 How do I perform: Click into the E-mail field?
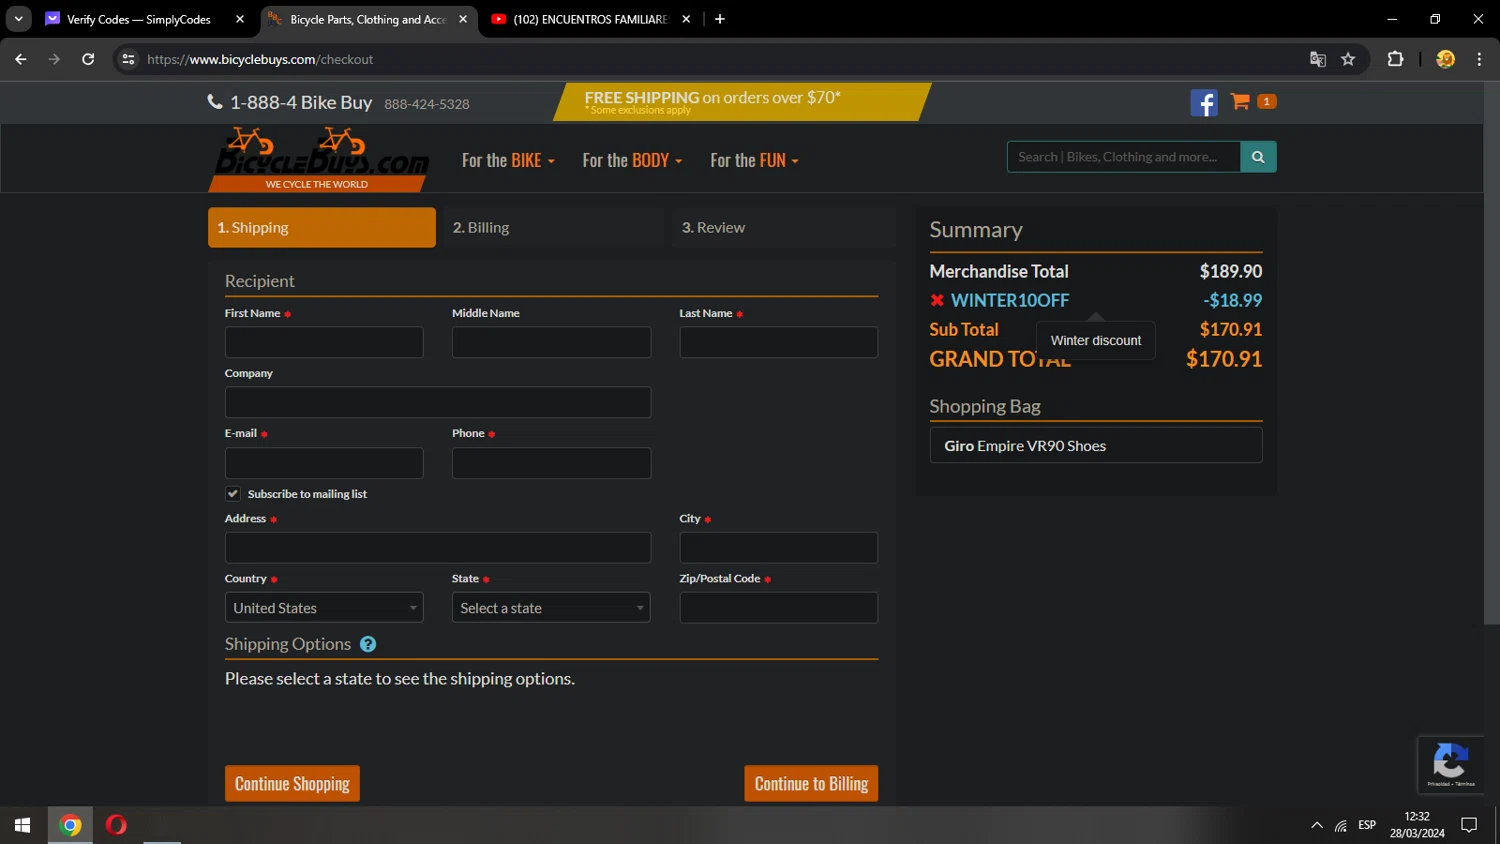[324, 463]
